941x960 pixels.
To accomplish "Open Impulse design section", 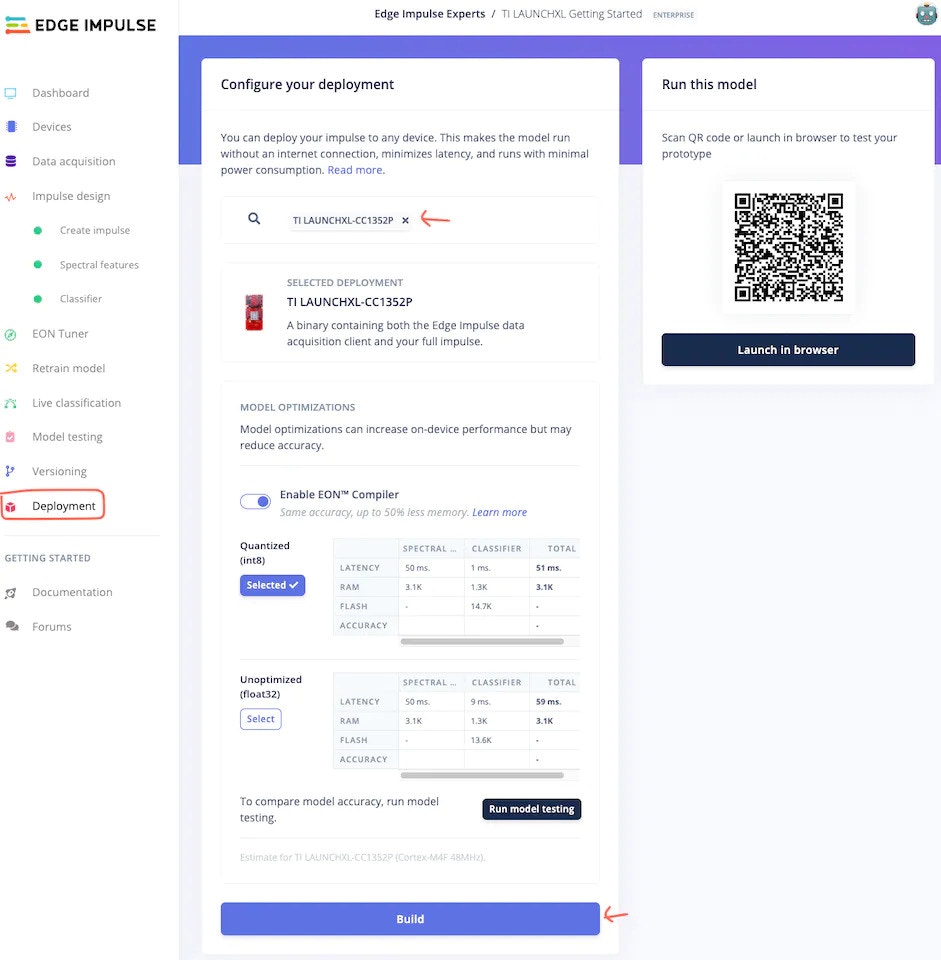I will pos(71,196).
